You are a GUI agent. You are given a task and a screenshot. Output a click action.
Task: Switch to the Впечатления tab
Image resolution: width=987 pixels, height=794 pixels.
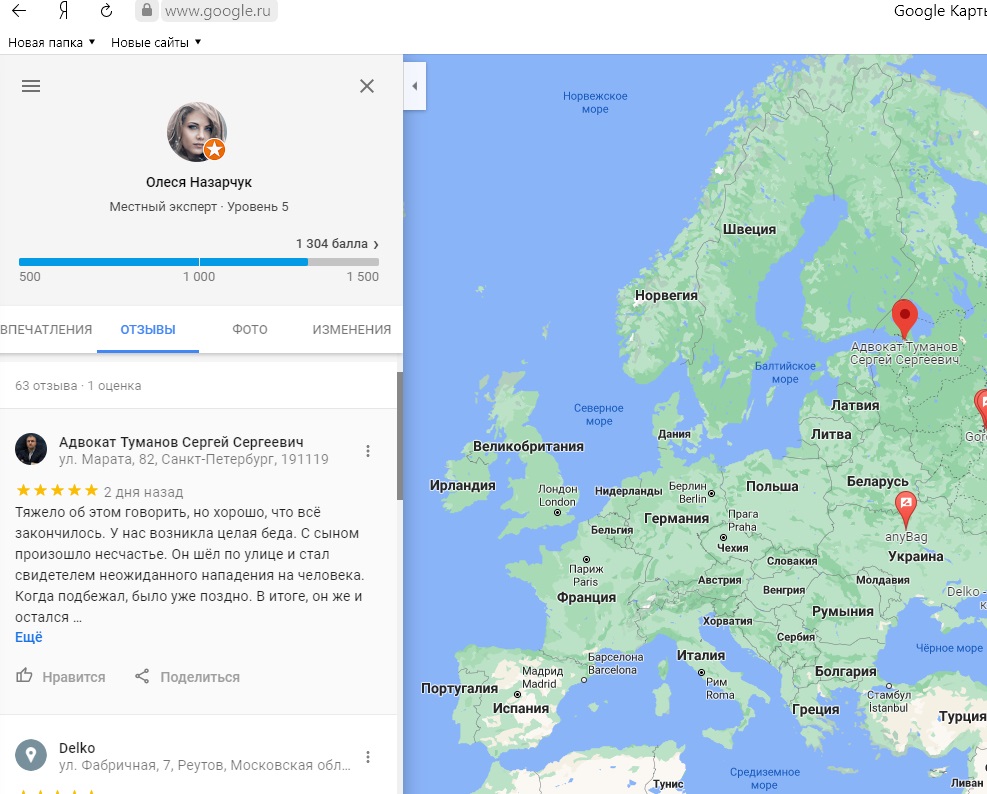click(46, 329)
